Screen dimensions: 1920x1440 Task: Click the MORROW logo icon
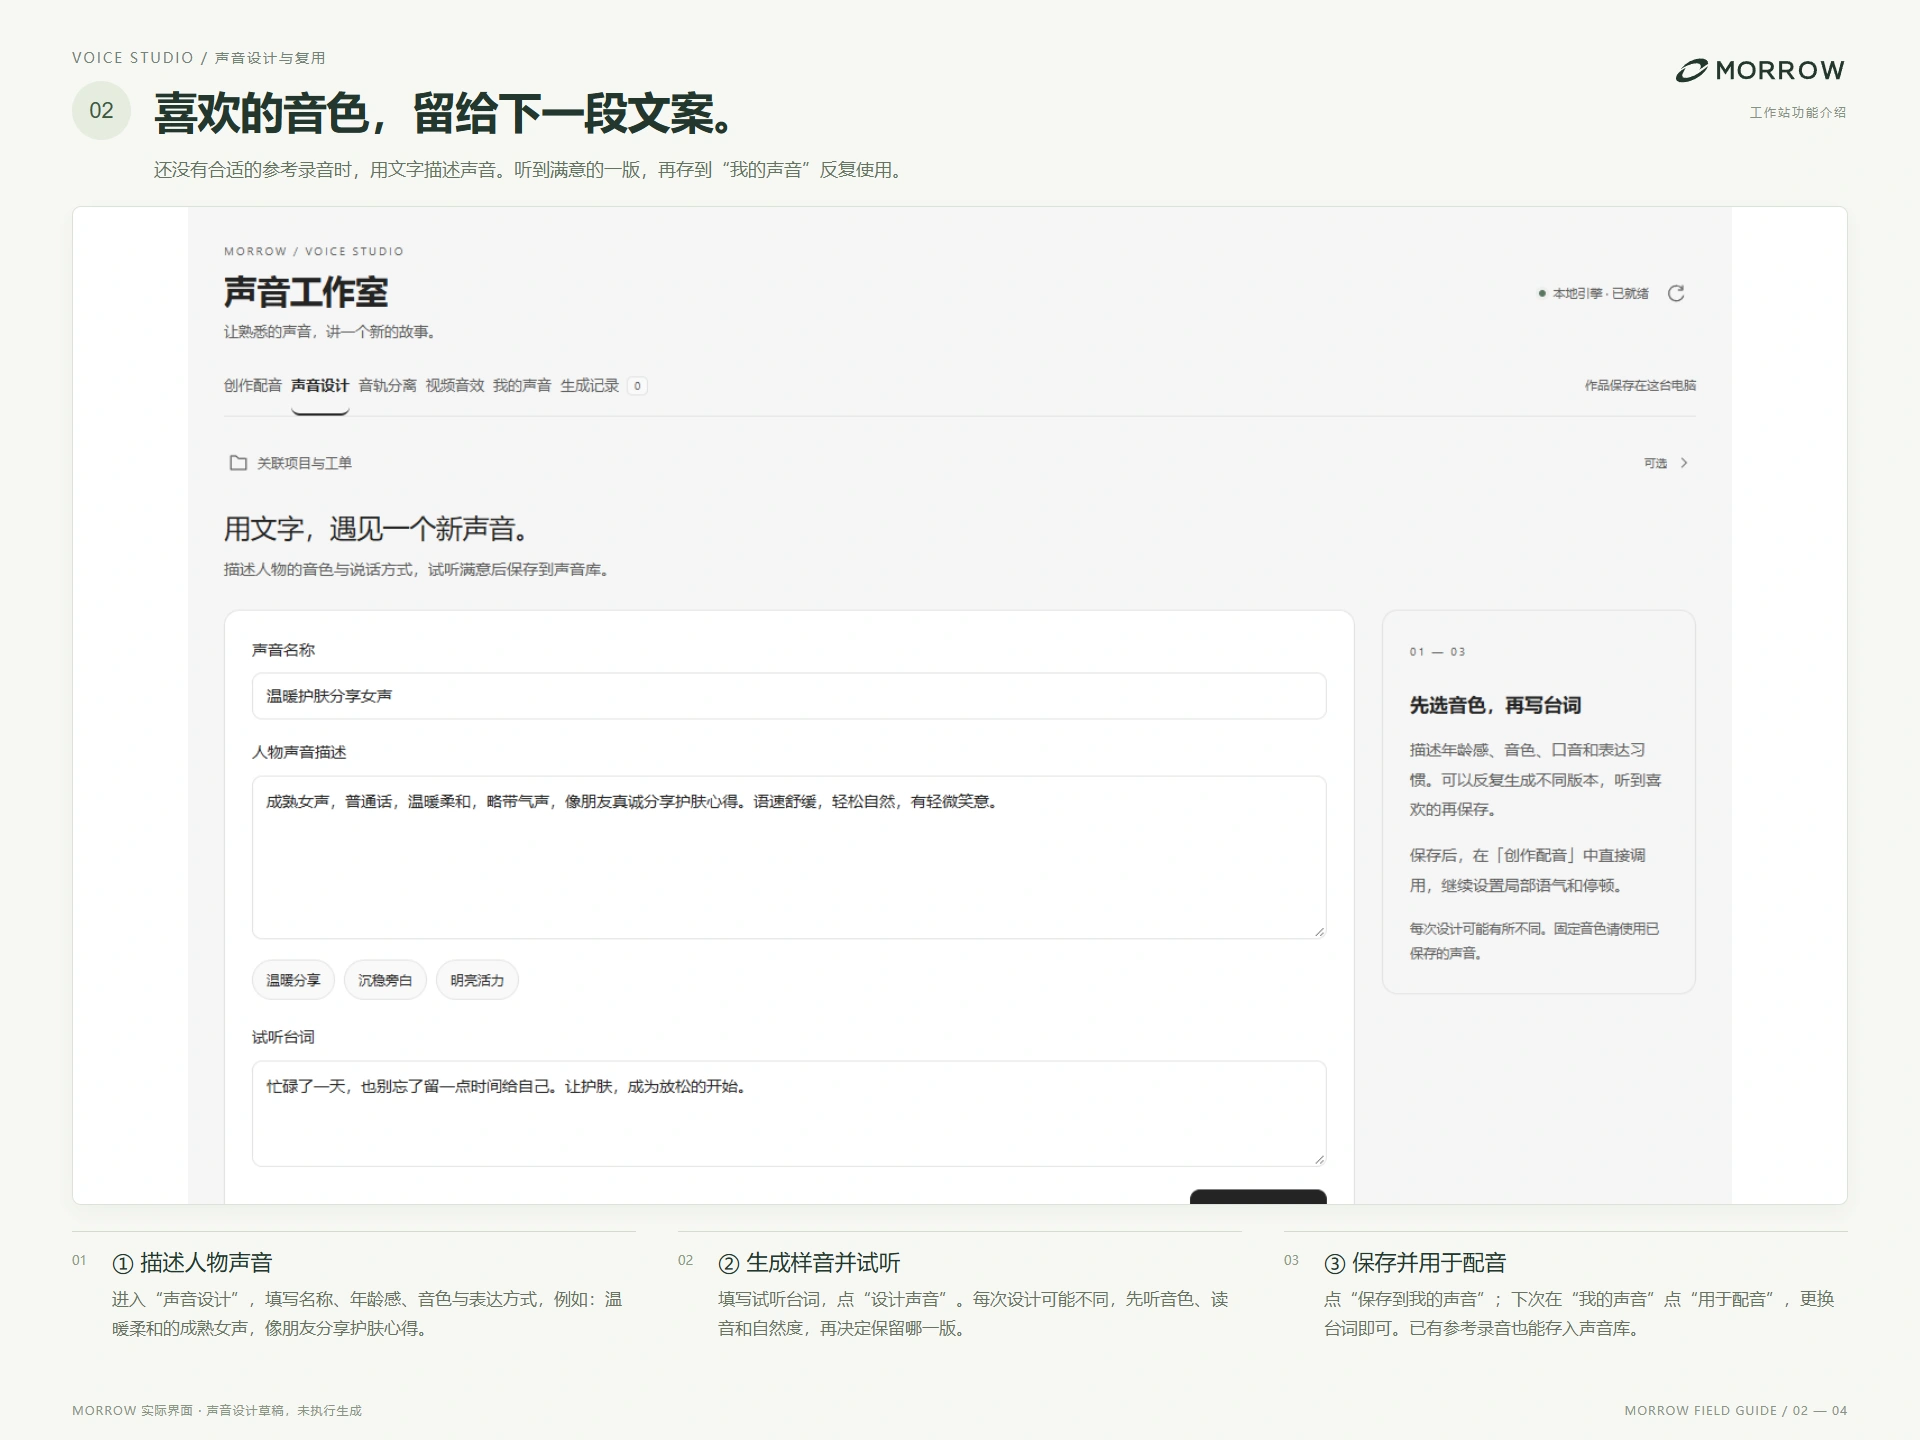(1692, 70)
